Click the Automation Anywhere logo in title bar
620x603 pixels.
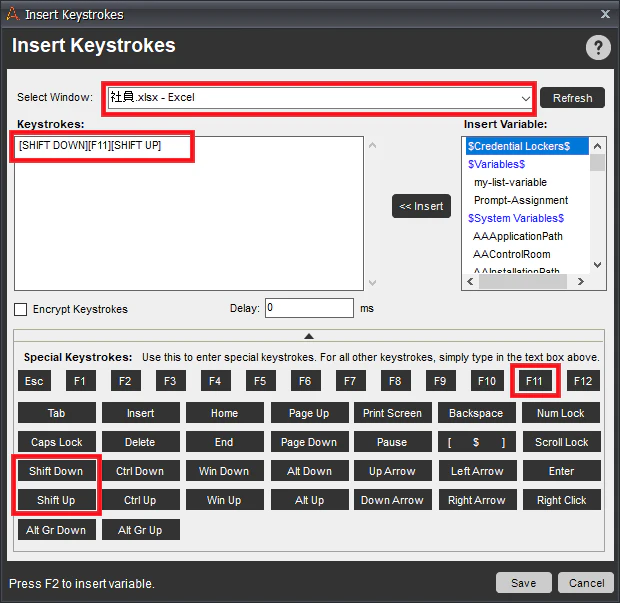point(13,14)
